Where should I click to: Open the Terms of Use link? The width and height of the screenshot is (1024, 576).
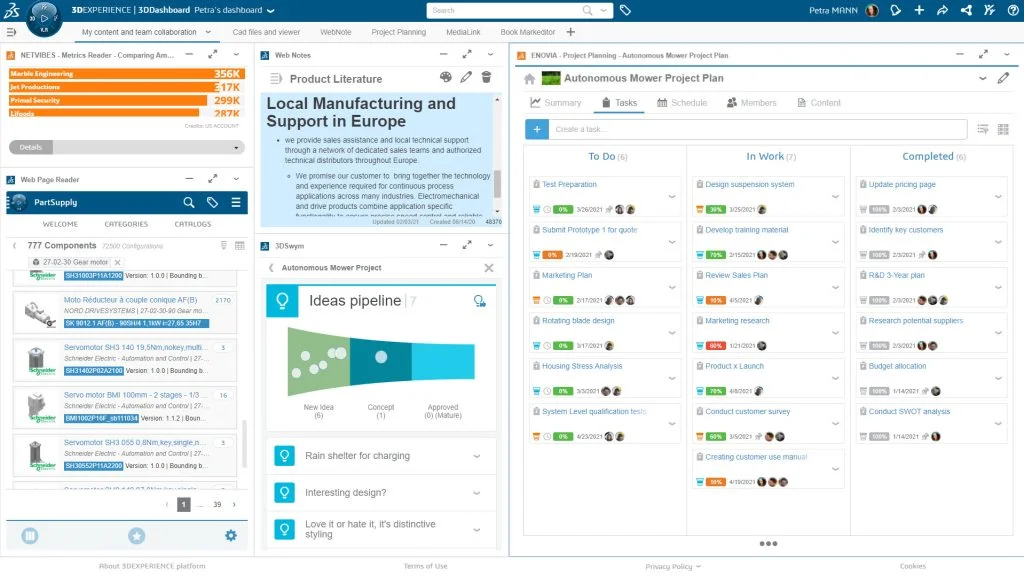pyautogui.click(x=425, y=566)
